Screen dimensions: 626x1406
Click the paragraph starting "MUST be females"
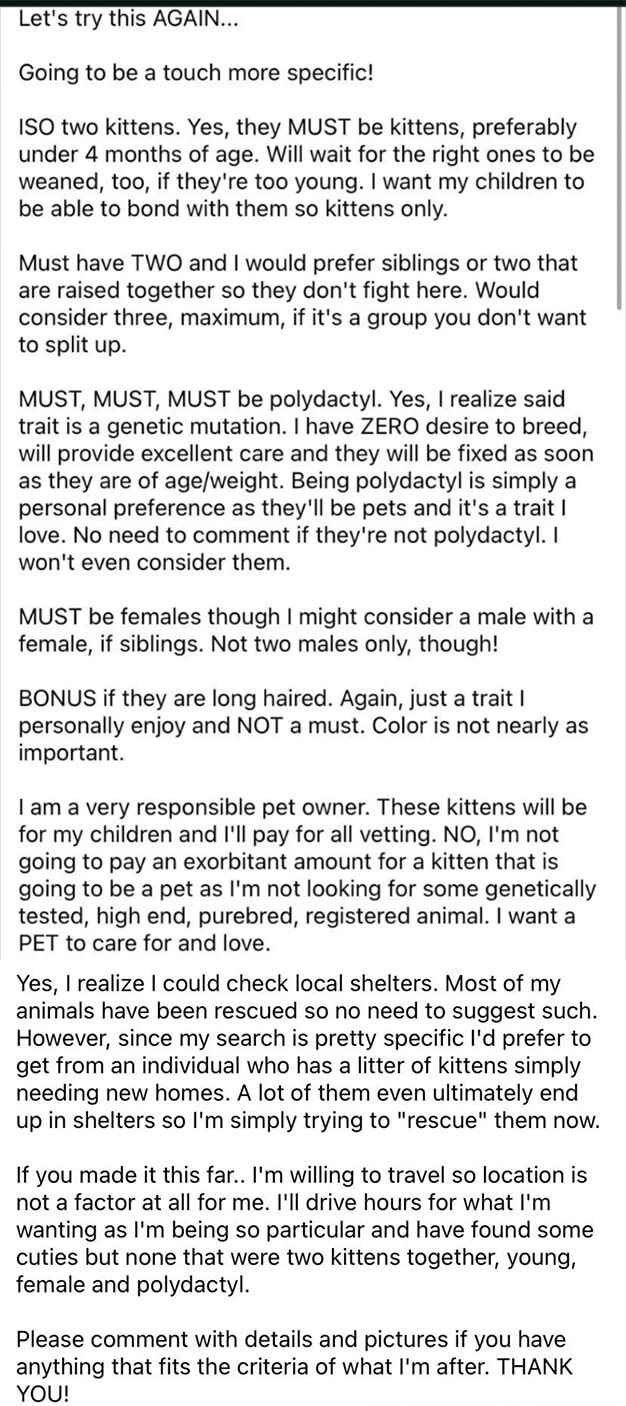(306, 629)
